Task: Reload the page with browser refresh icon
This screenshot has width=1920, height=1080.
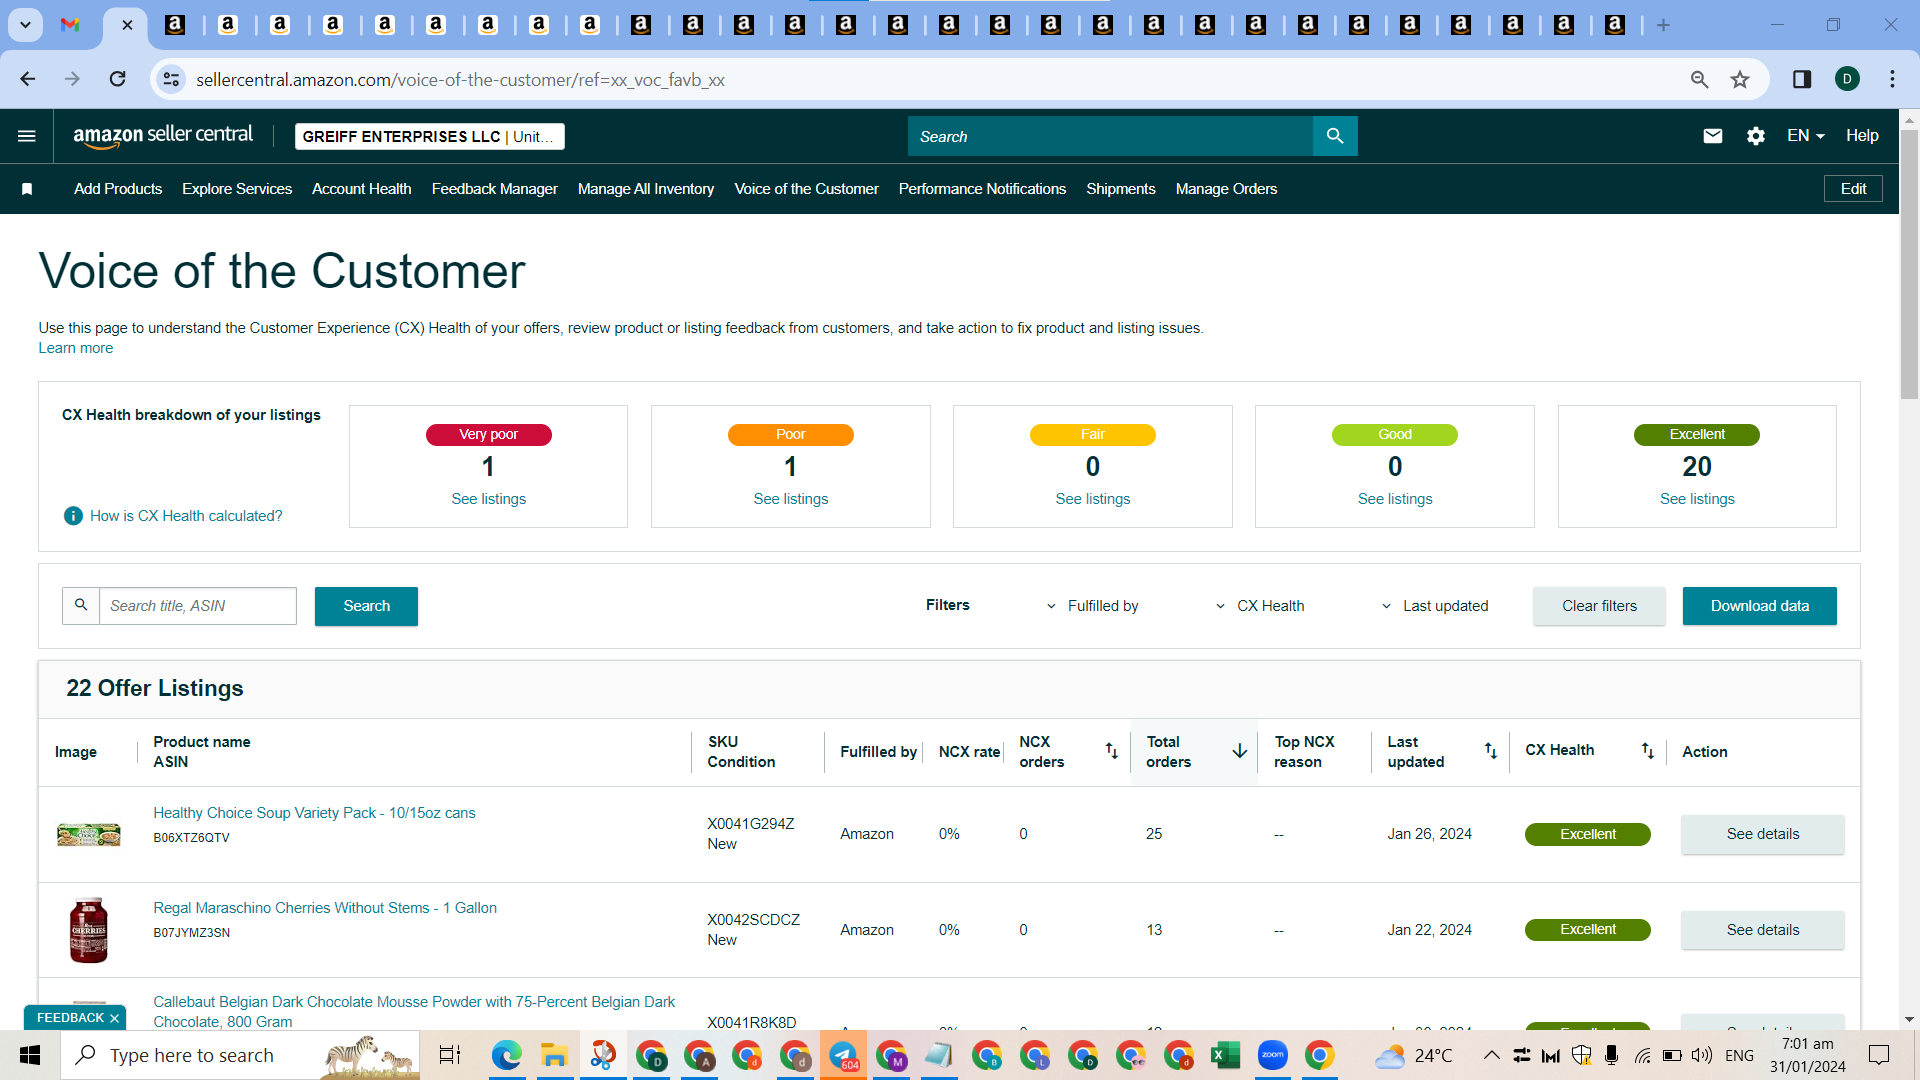Action: (118, 79)
